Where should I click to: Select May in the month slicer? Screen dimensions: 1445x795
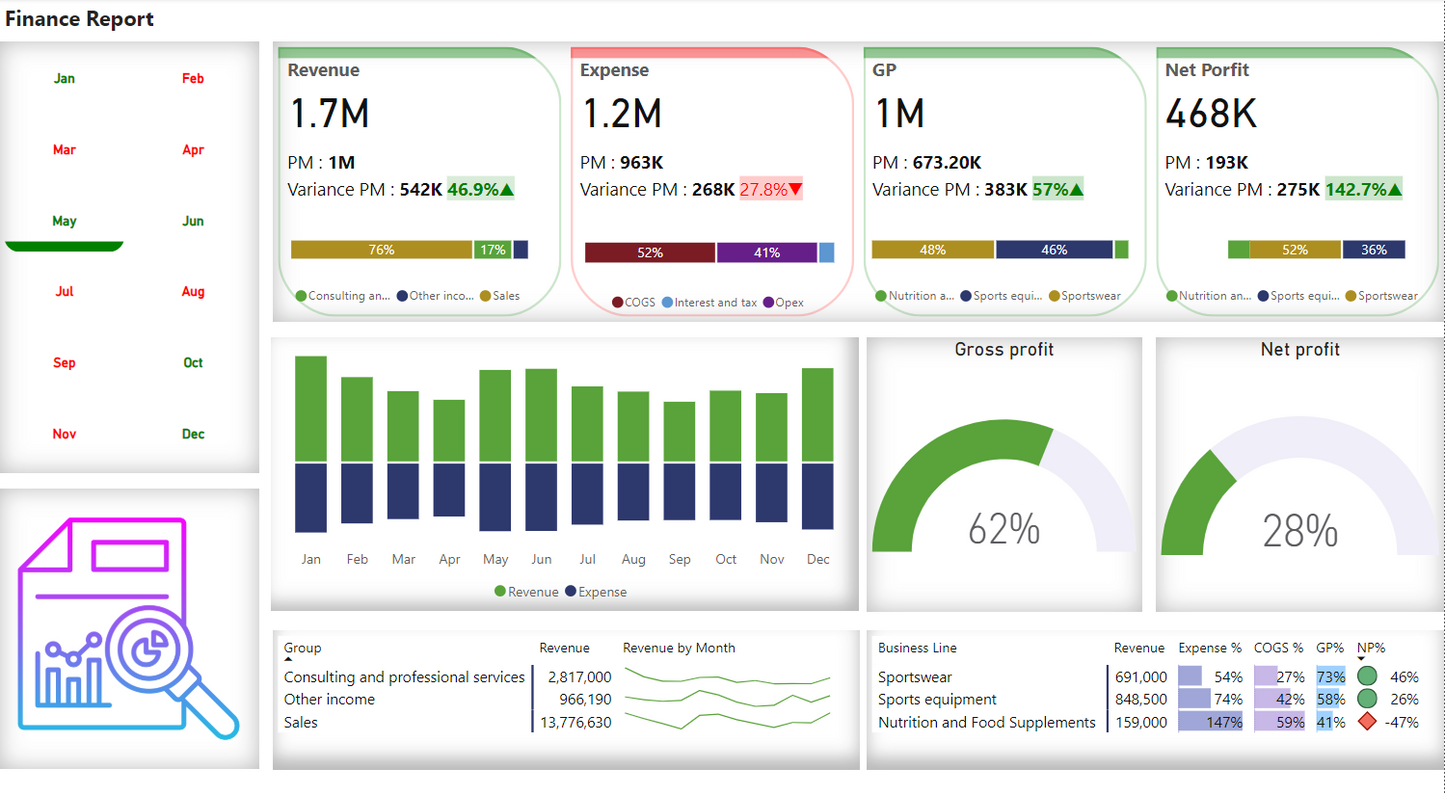(64, 221)
